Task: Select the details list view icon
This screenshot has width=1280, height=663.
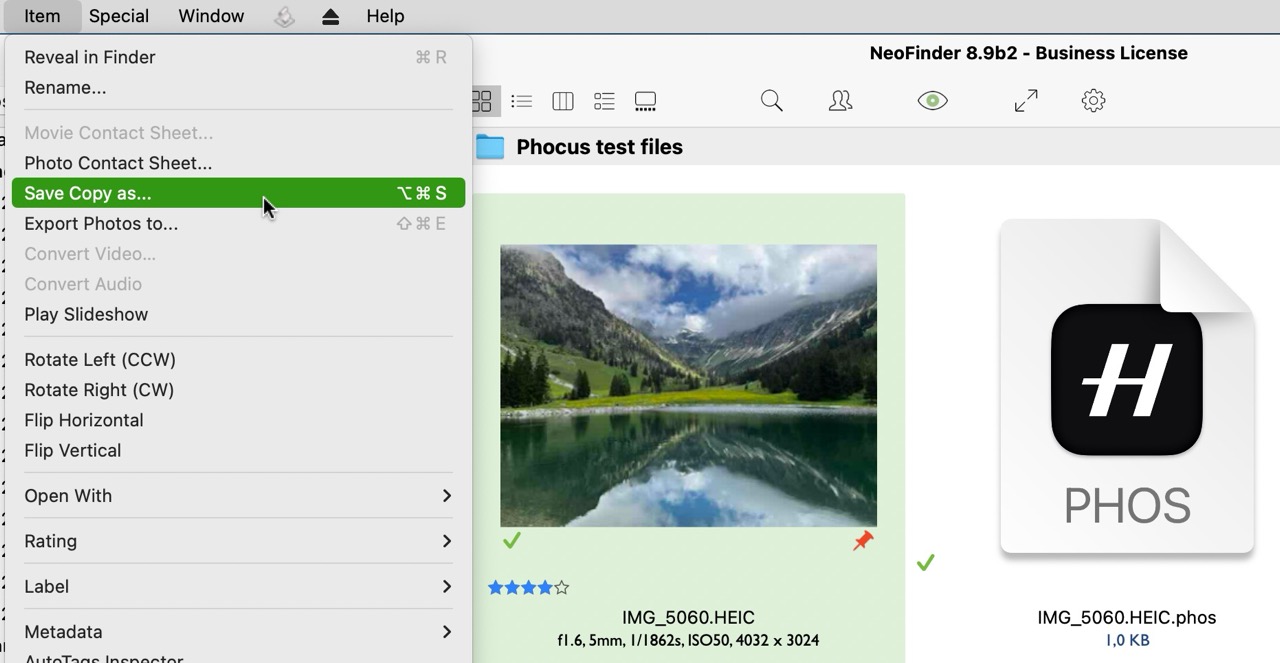Action: coord(604,101)
